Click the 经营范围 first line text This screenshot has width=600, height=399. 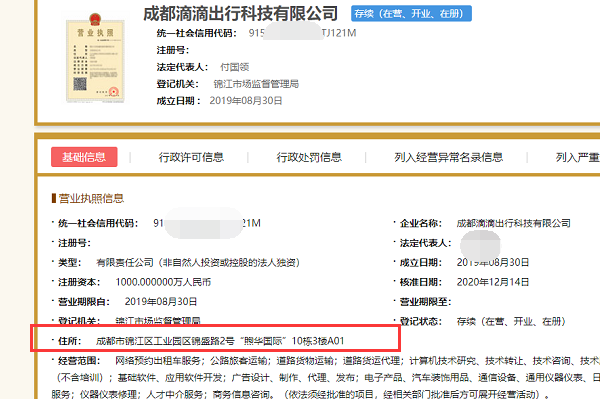(357, 360)
